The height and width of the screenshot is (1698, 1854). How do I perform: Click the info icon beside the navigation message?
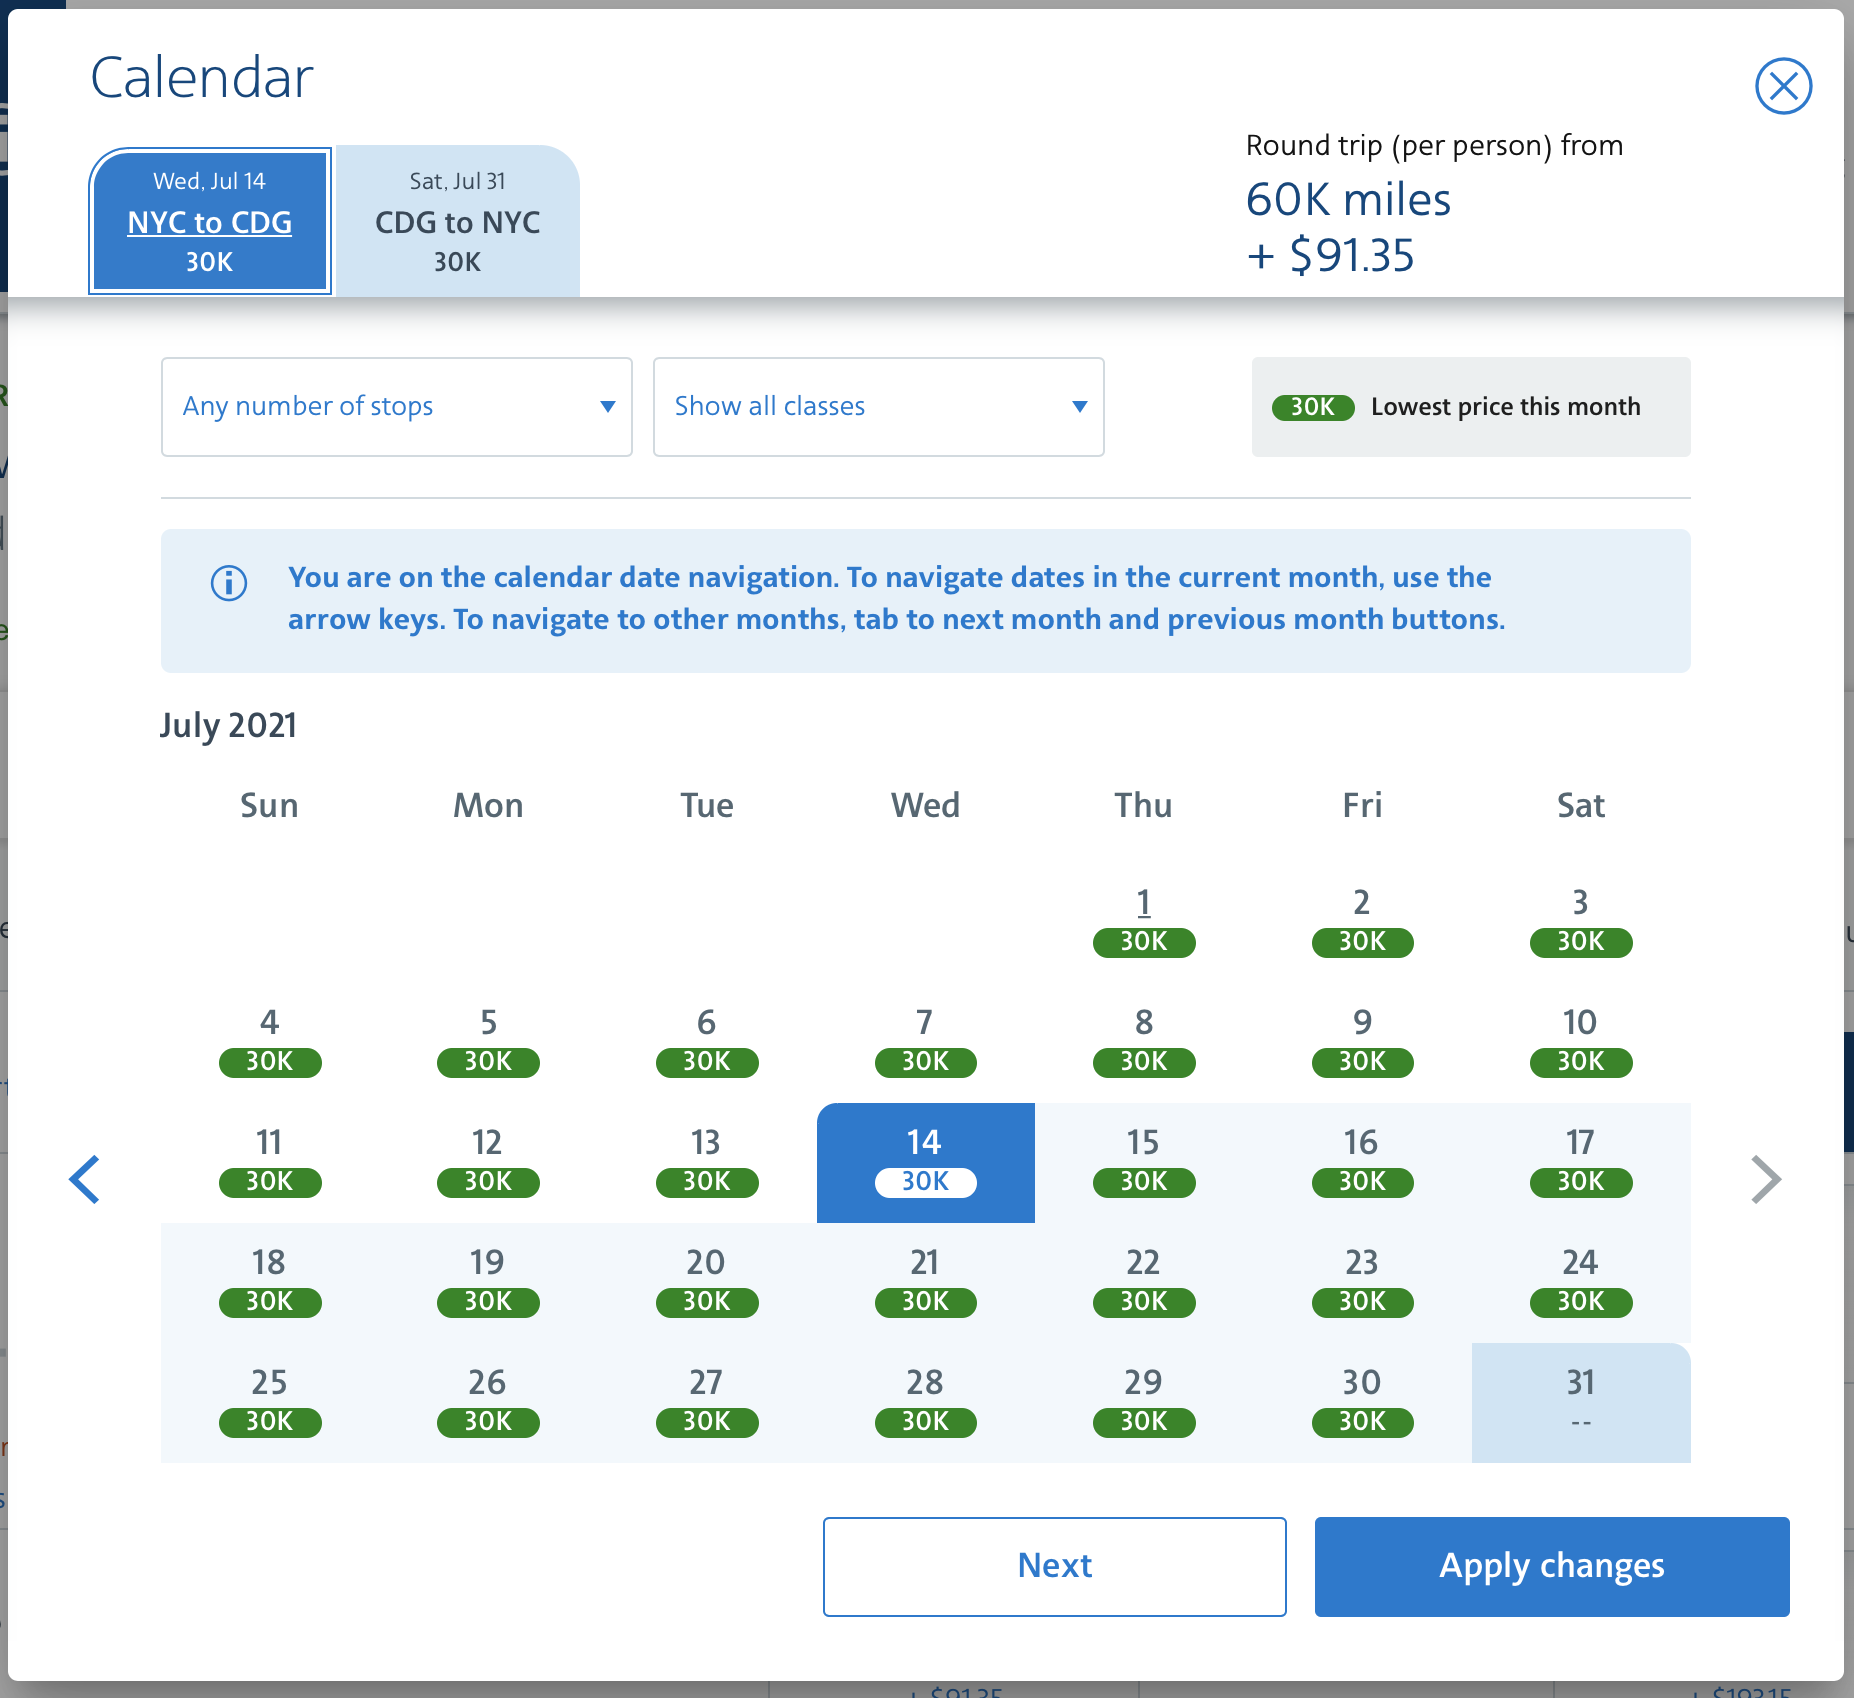pos(228,584)
